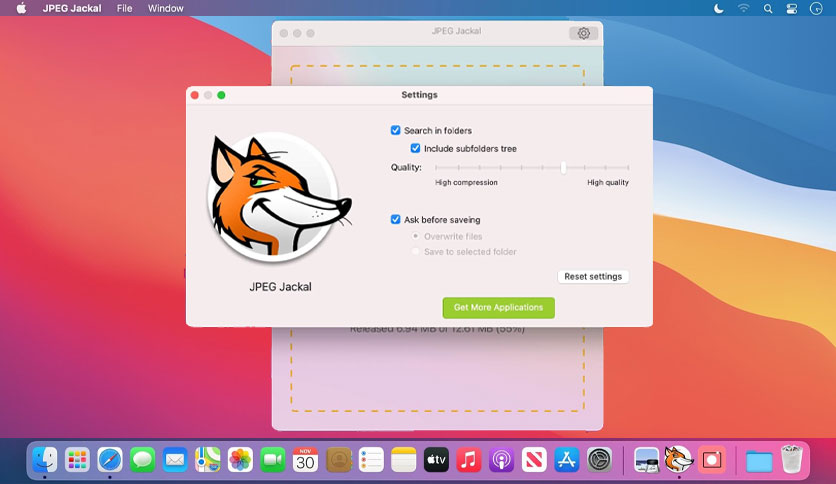
Task: Open Maps app in the dock
Action: point(207,459)
